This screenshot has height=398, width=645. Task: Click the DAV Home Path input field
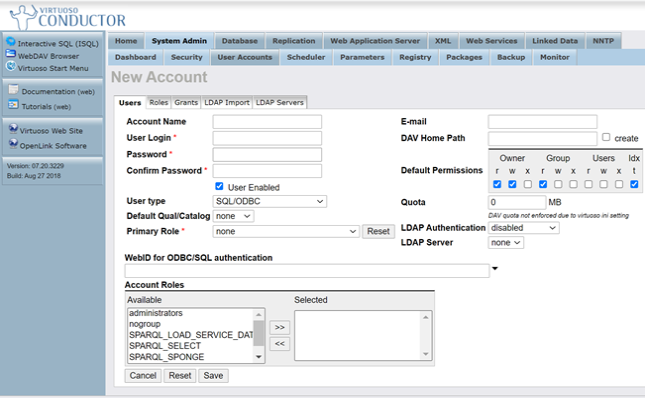click(x=543, y=139)
